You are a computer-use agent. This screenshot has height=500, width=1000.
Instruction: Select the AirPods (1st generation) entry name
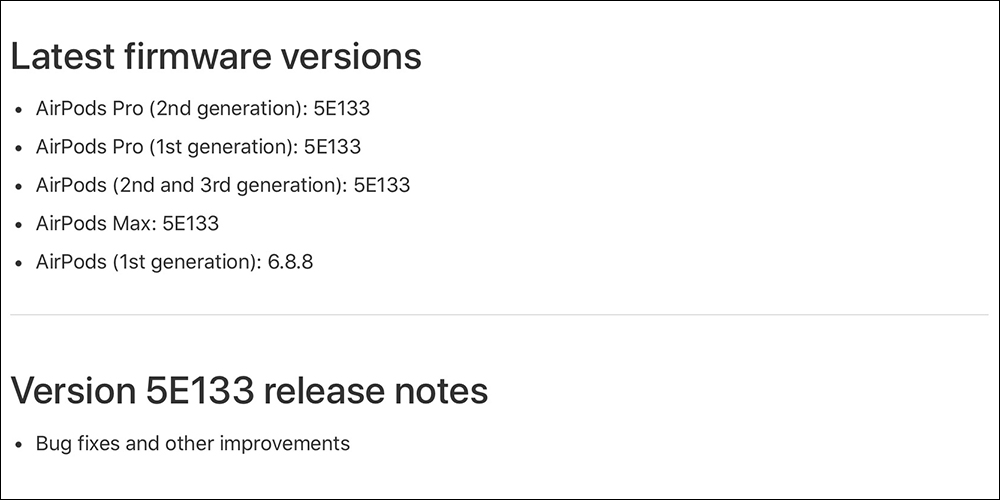point(149,261)
